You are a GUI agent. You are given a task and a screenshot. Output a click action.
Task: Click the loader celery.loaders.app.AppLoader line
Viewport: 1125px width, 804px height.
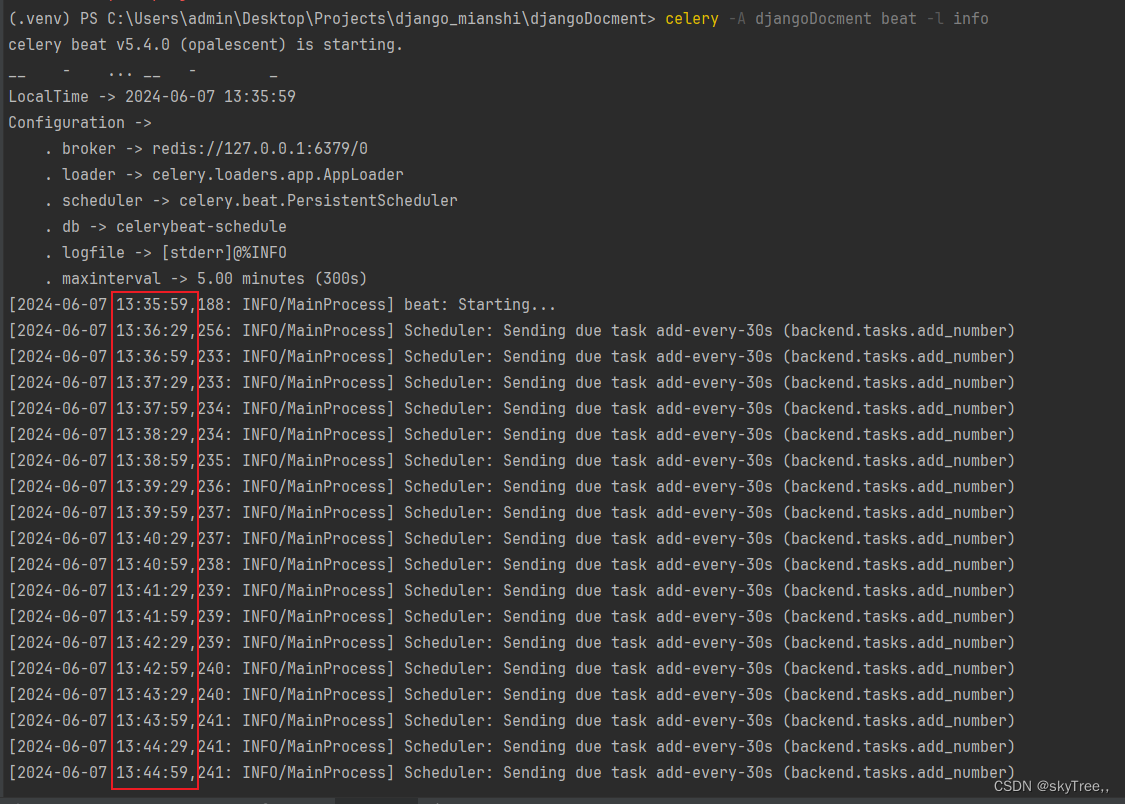pos(225,174)
